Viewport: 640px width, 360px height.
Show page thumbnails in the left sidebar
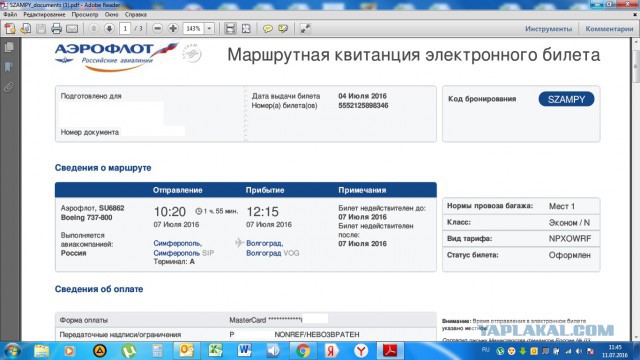coord(9,47)
